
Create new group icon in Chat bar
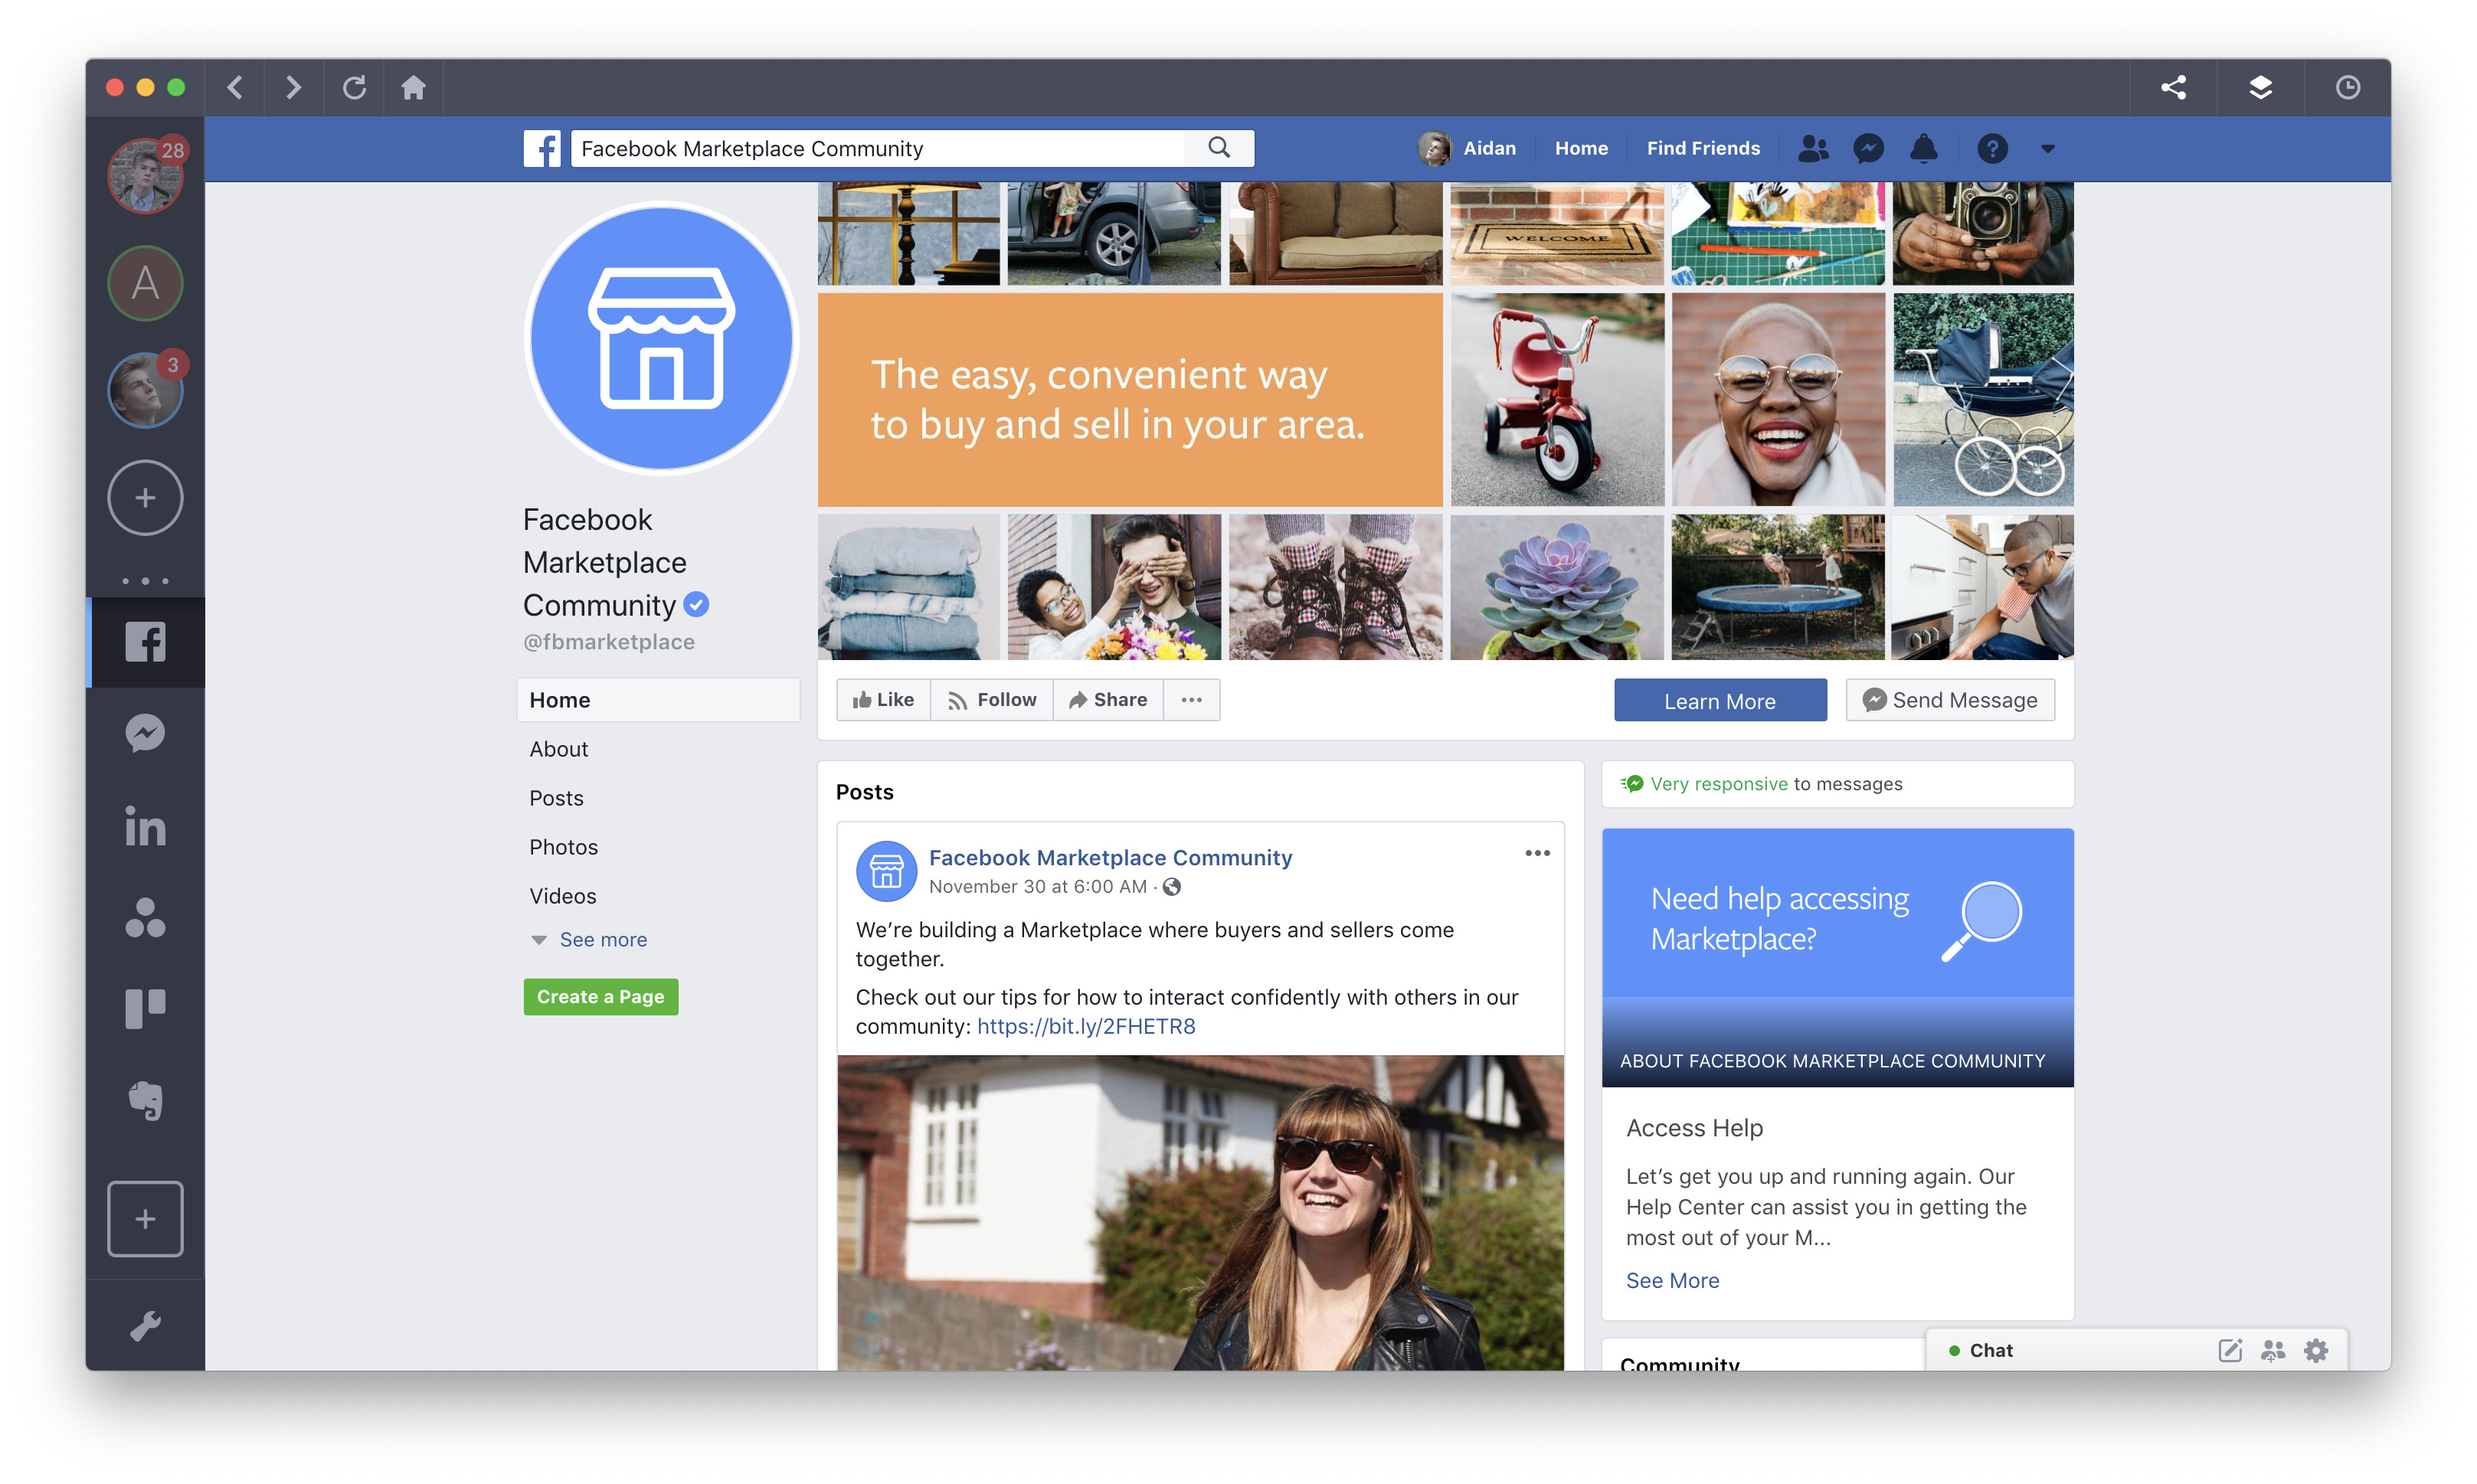tap(2273, 1350)
